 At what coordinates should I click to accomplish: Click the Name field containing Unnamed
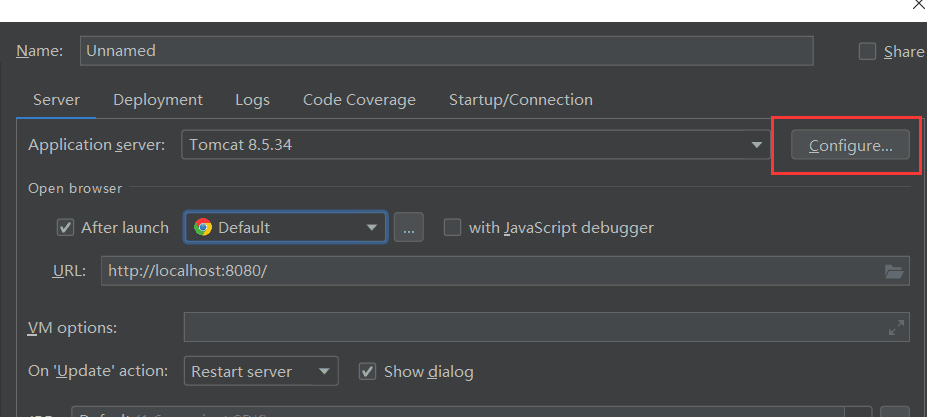(x=445, y=51)
